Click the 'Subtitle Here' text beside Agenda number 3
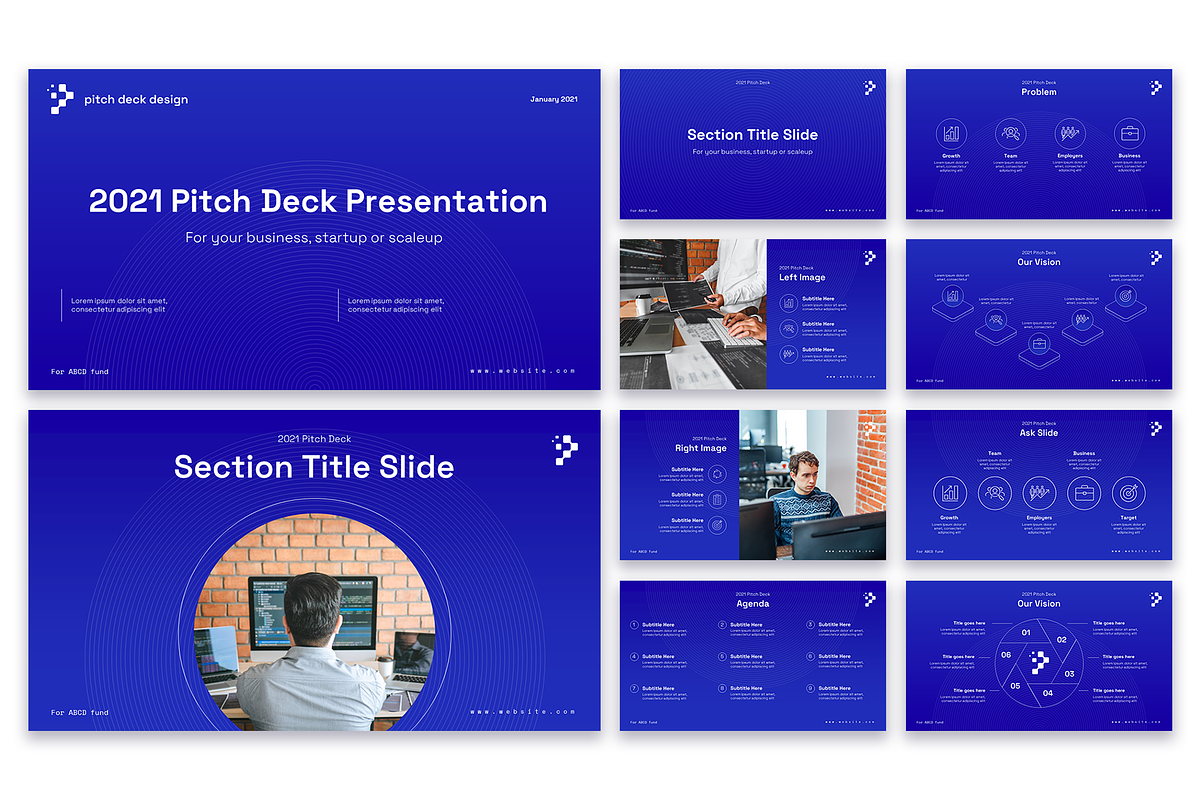 (835, 625)
